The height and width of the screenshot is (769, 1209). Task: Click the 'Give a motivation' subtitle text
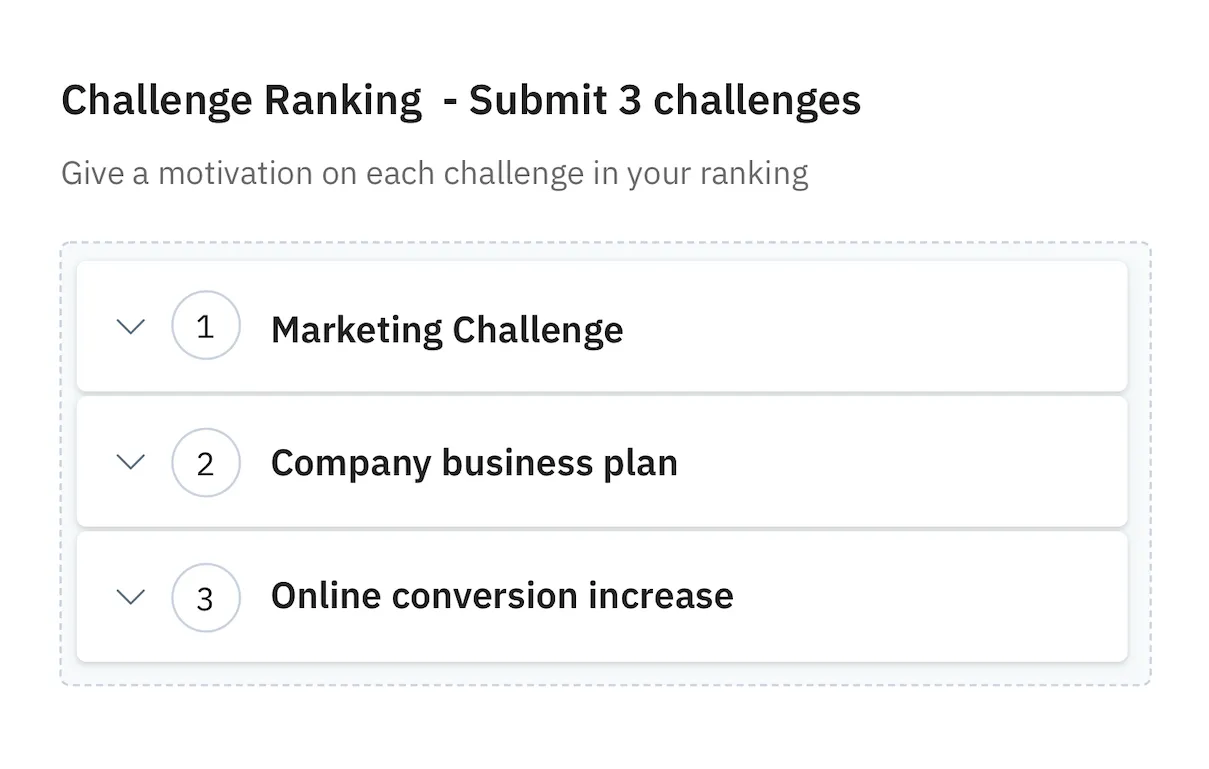pyautogui.click(x=434, y=173)
